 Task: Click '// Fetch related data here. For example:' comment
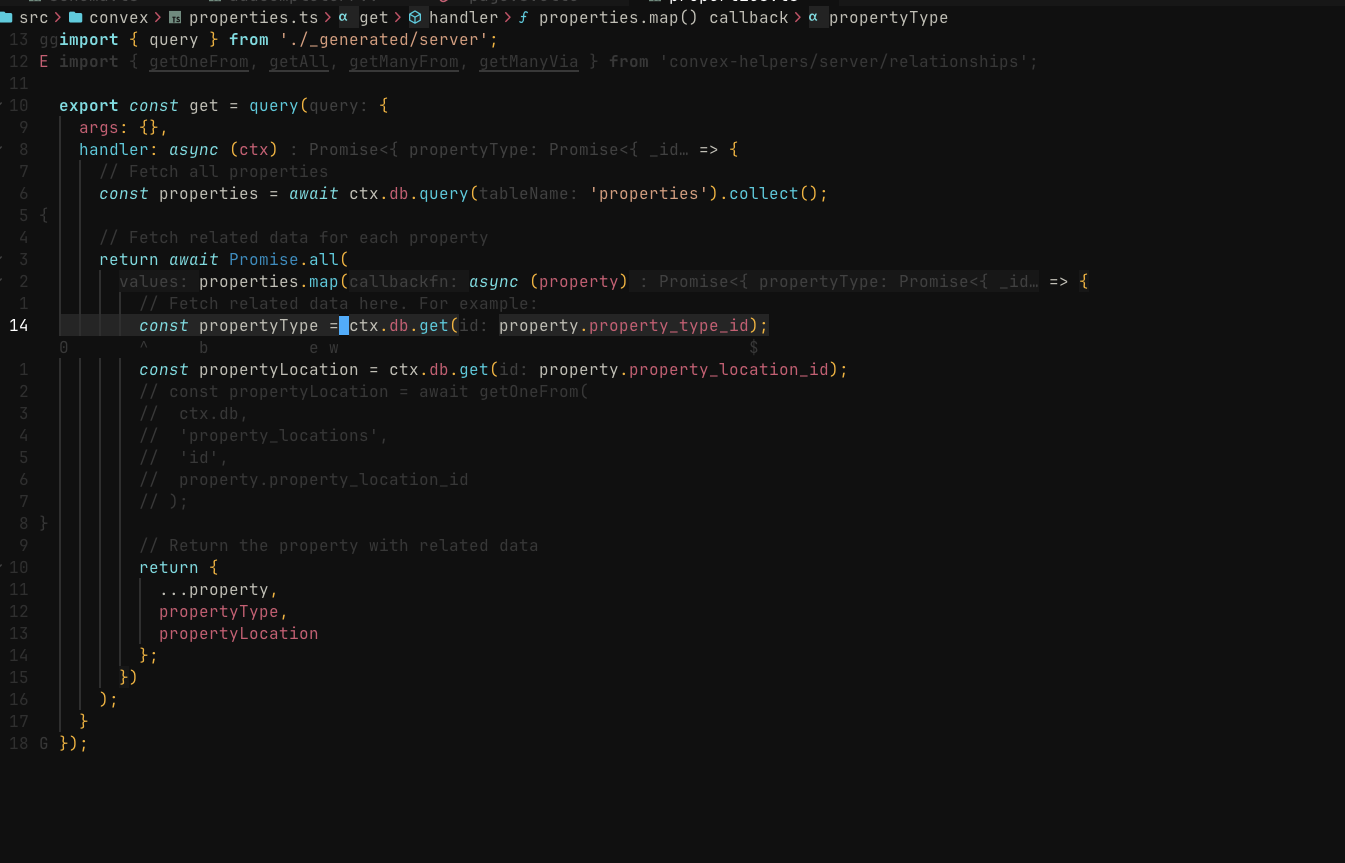pyautogui.click(x=339, y=304)
